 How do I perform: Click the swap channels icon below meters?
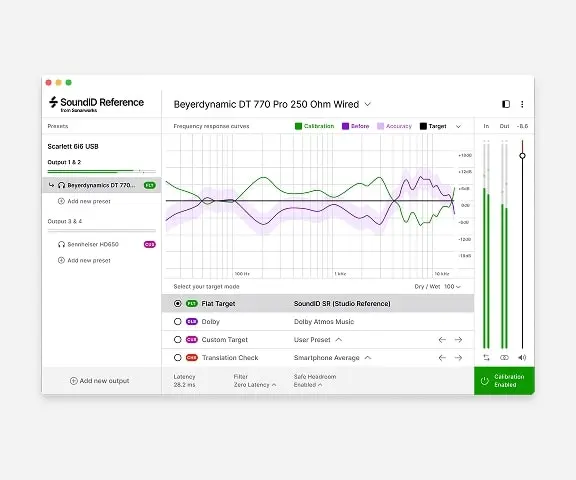coord(486,357)
